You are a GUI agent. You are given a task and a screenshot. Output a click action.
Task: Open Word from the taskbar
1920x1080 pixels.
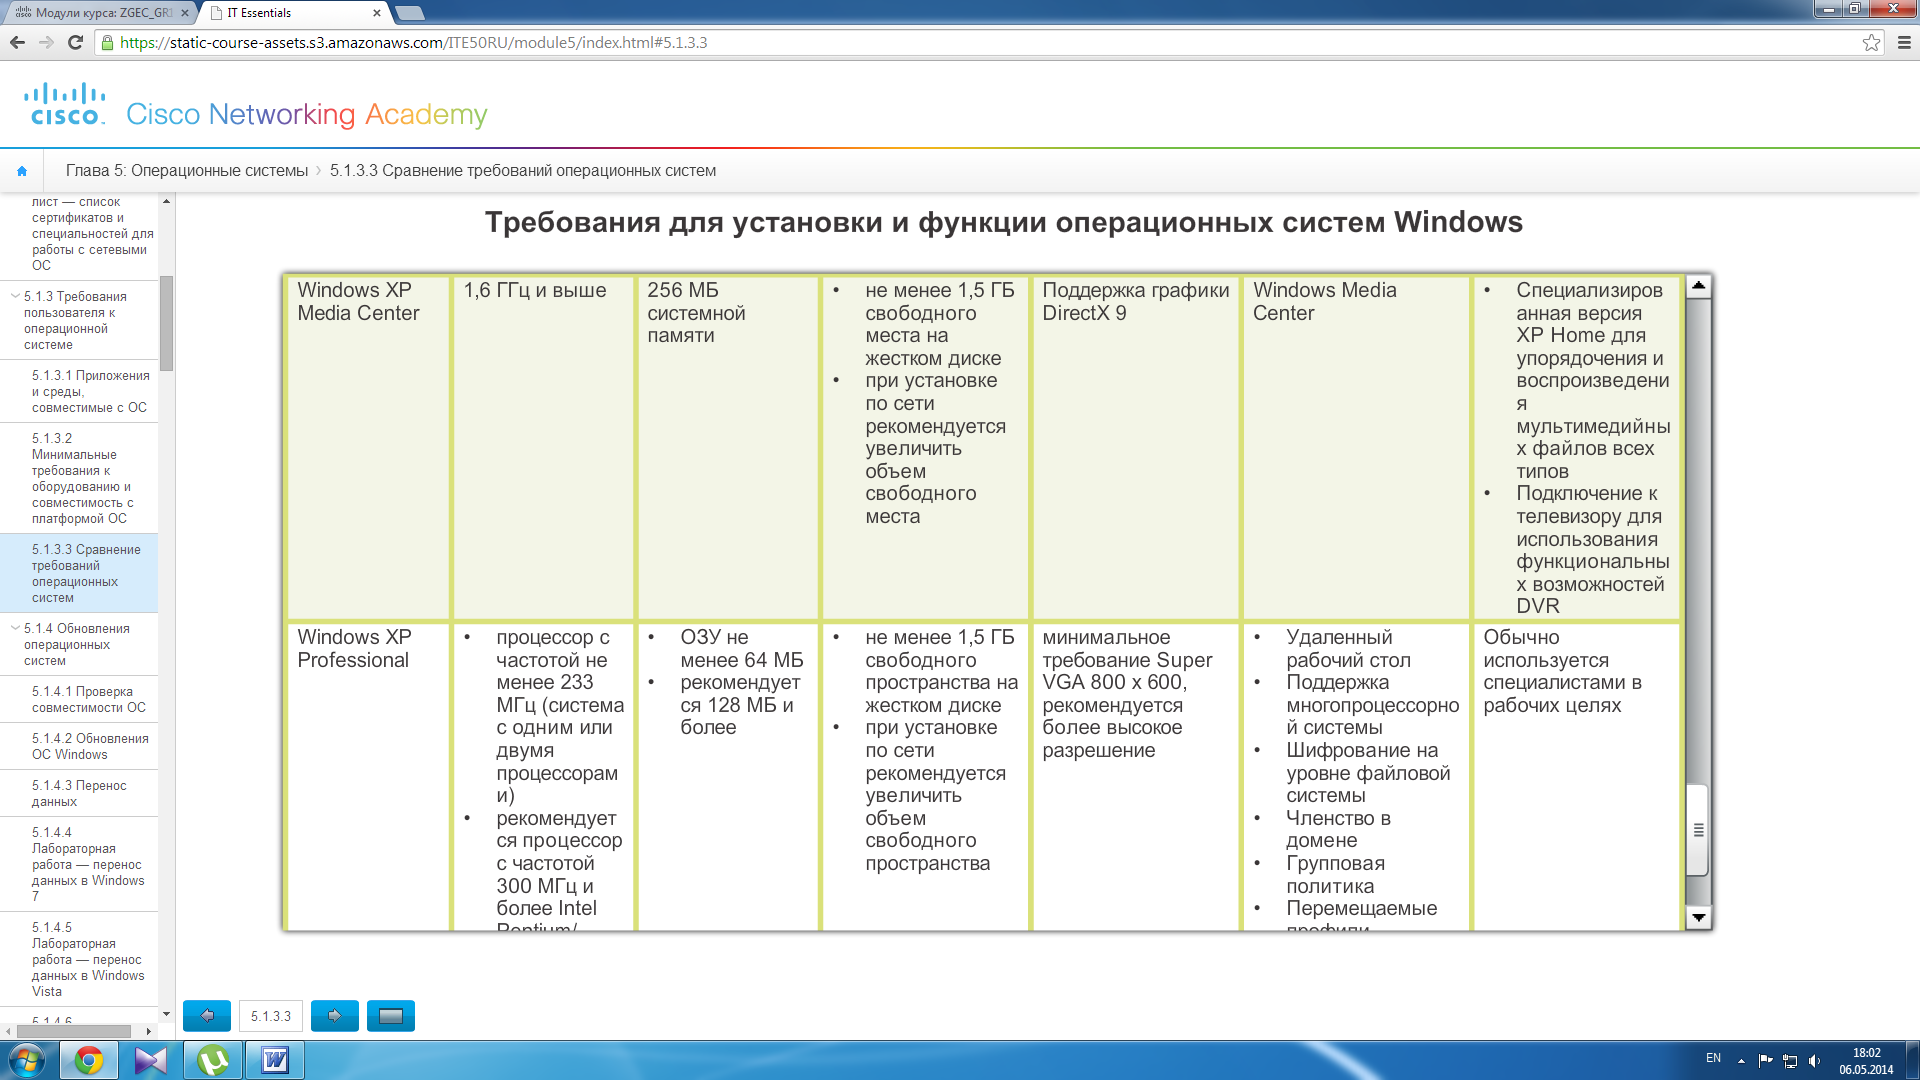coord(275,1060)
